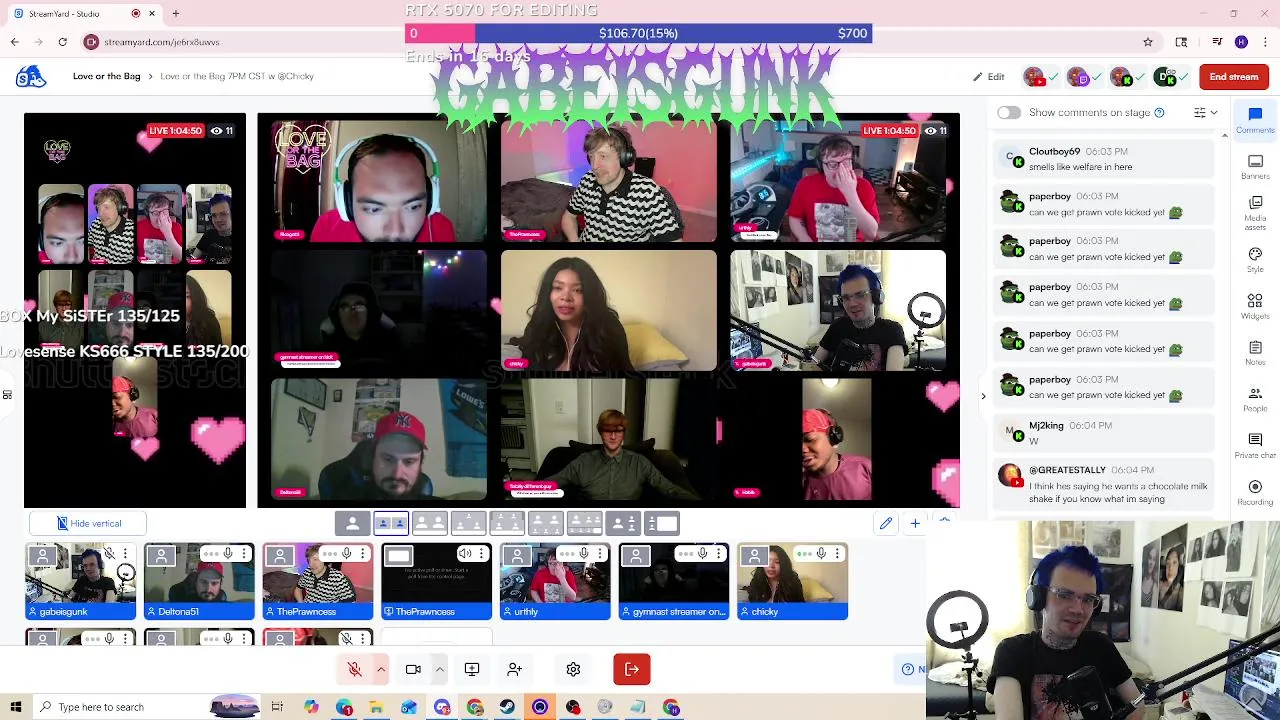Screen dimensions: 1280x720
Task: Select the three-person layout icon
Action: click(468, 523)
